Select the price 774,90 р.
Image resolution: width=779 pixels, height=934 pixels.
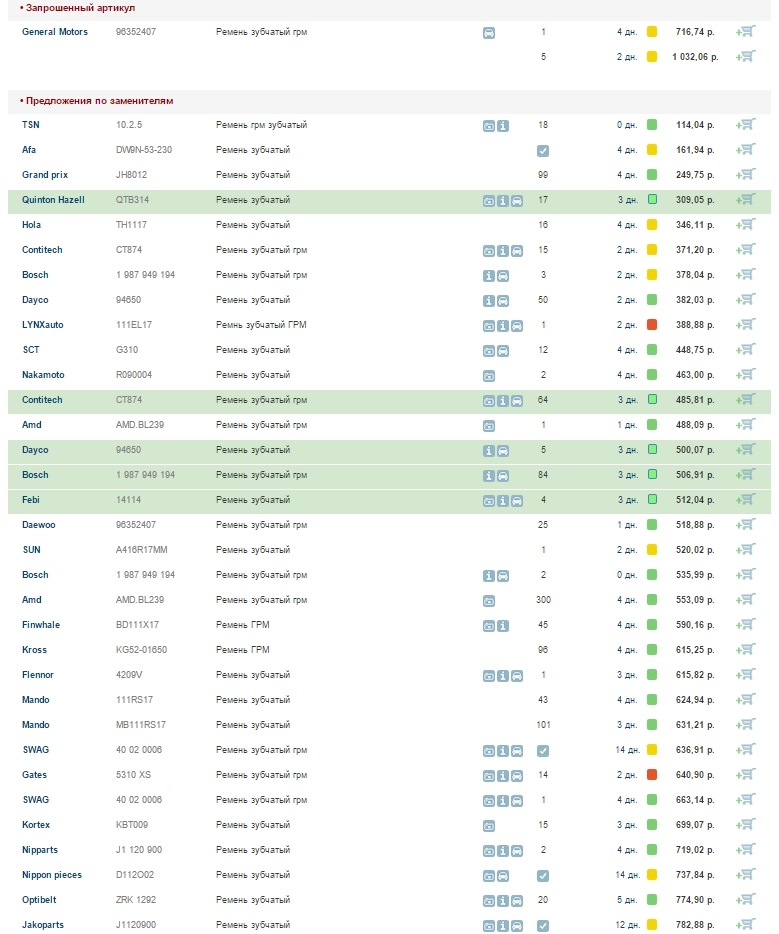[x=695, y=900]
